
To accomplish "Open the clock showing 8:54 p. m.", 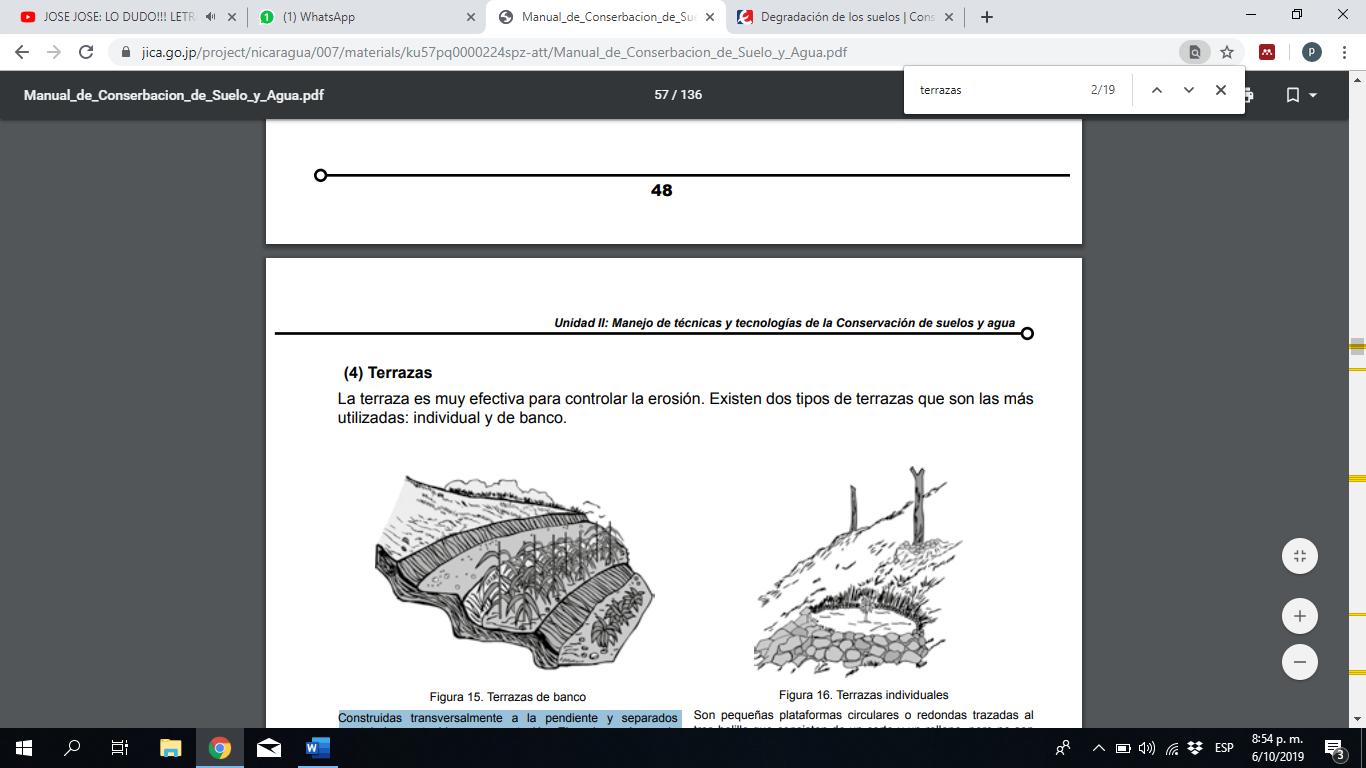I will 1278,748.
